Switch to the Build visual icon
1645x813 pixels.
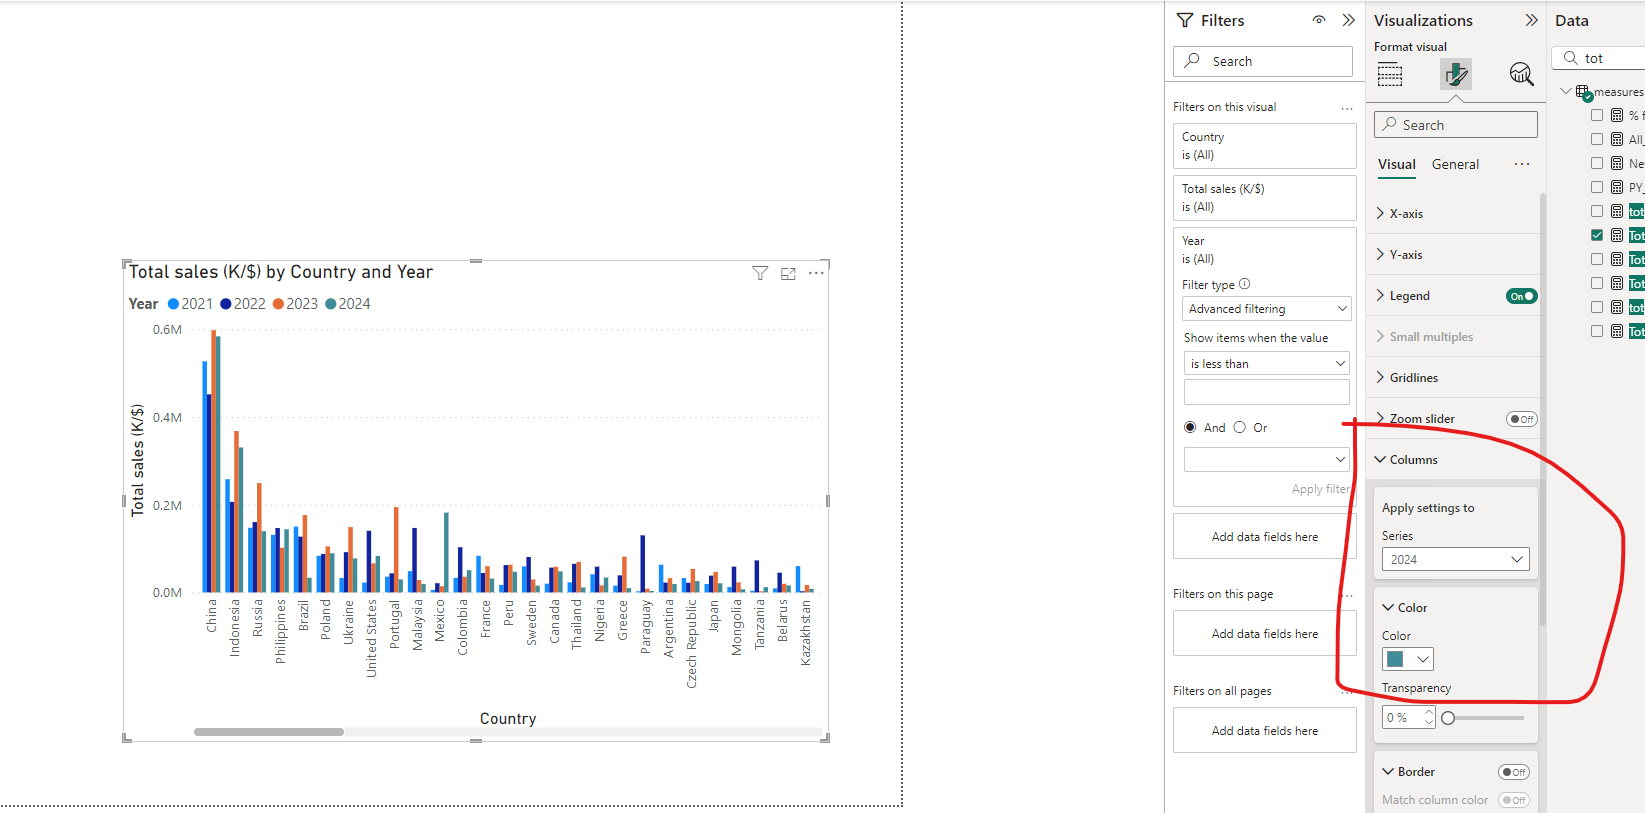tap(1390, 74)
